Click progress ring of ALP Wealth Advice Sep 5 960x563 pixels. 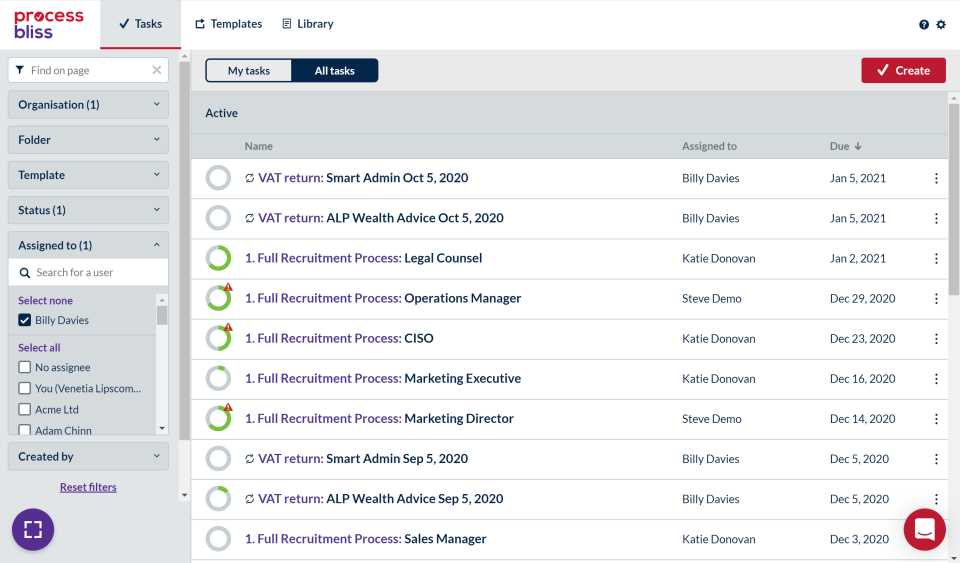218,499
